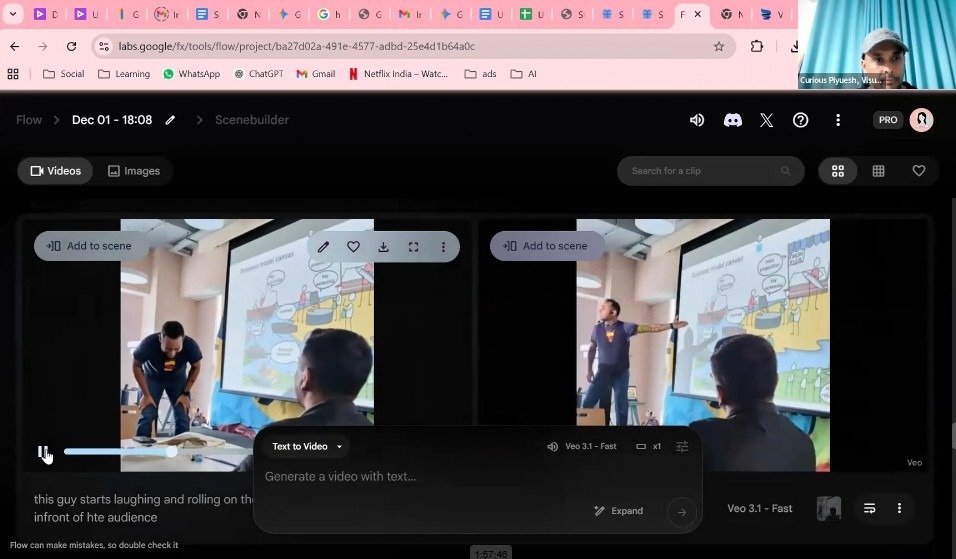Click the PRO plan badge
The width and height of the screenshot is (956, 559).
888,120
